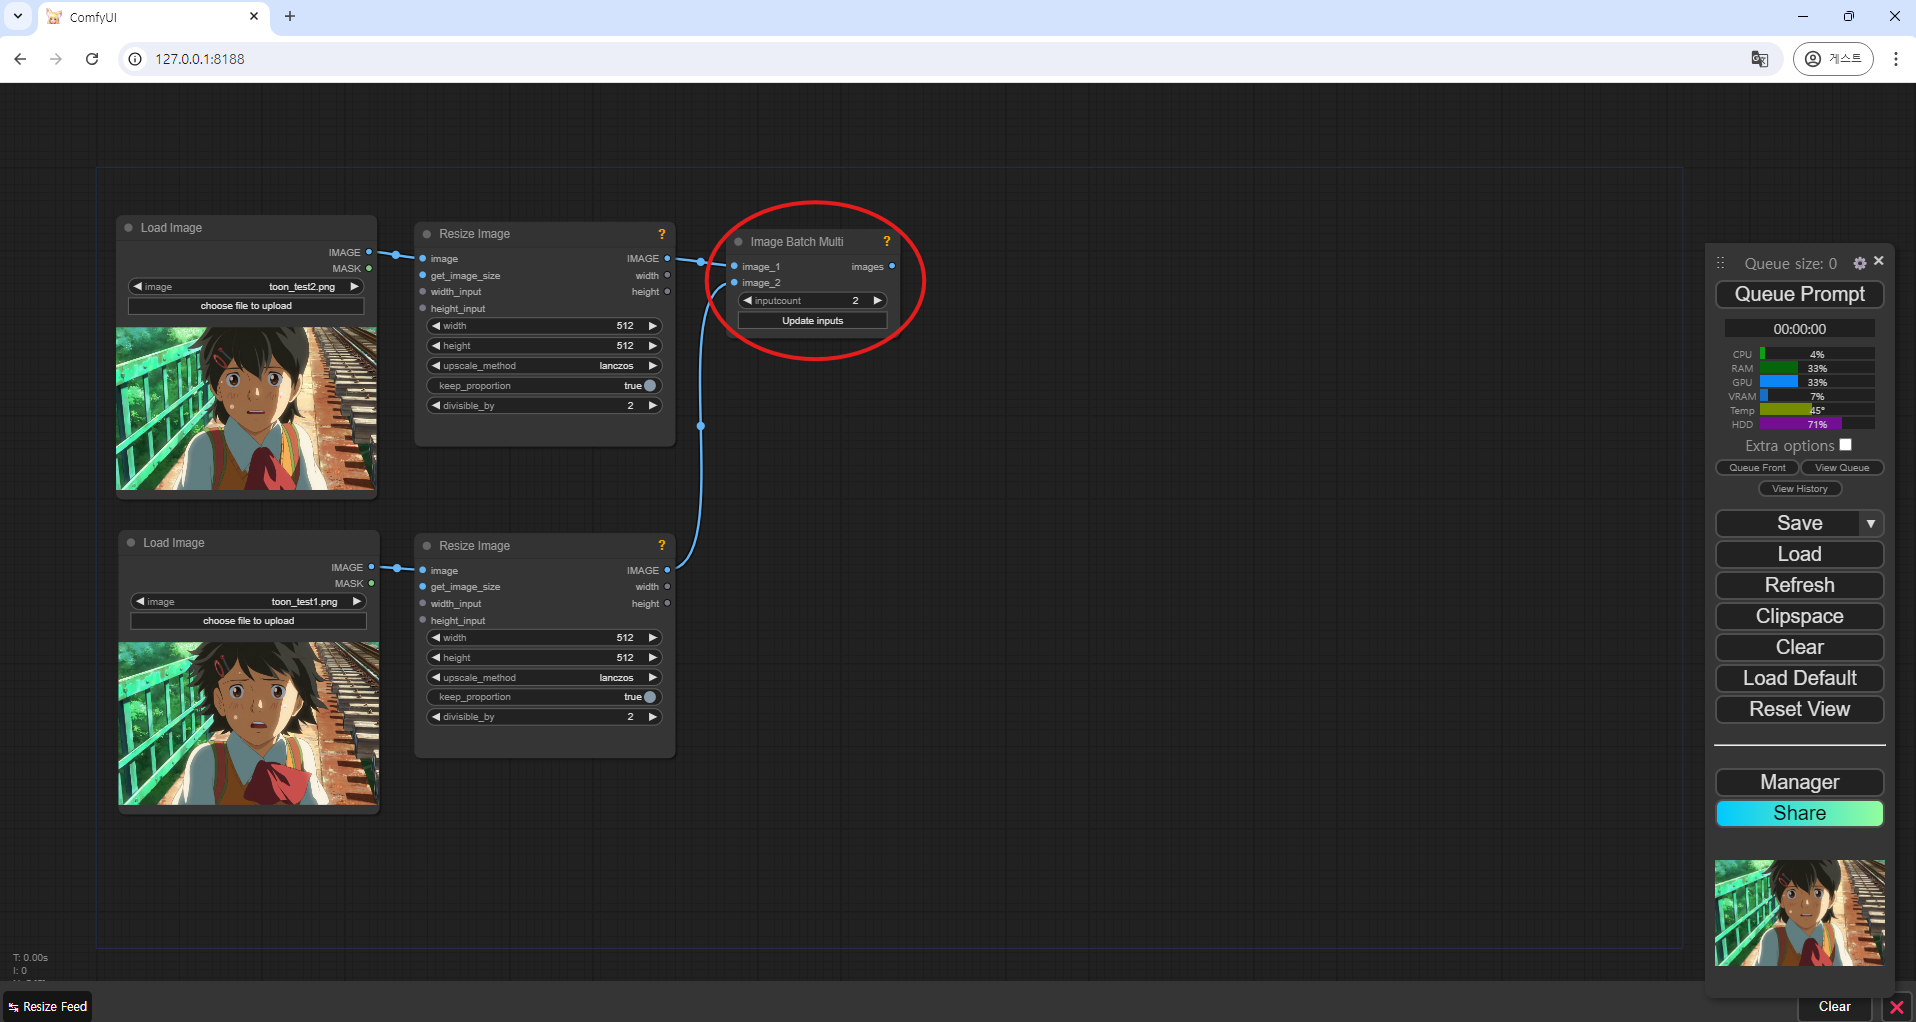1916x1022 pixels.
Task: Close the ComfyUI browser tab
Action: point(253,17)
